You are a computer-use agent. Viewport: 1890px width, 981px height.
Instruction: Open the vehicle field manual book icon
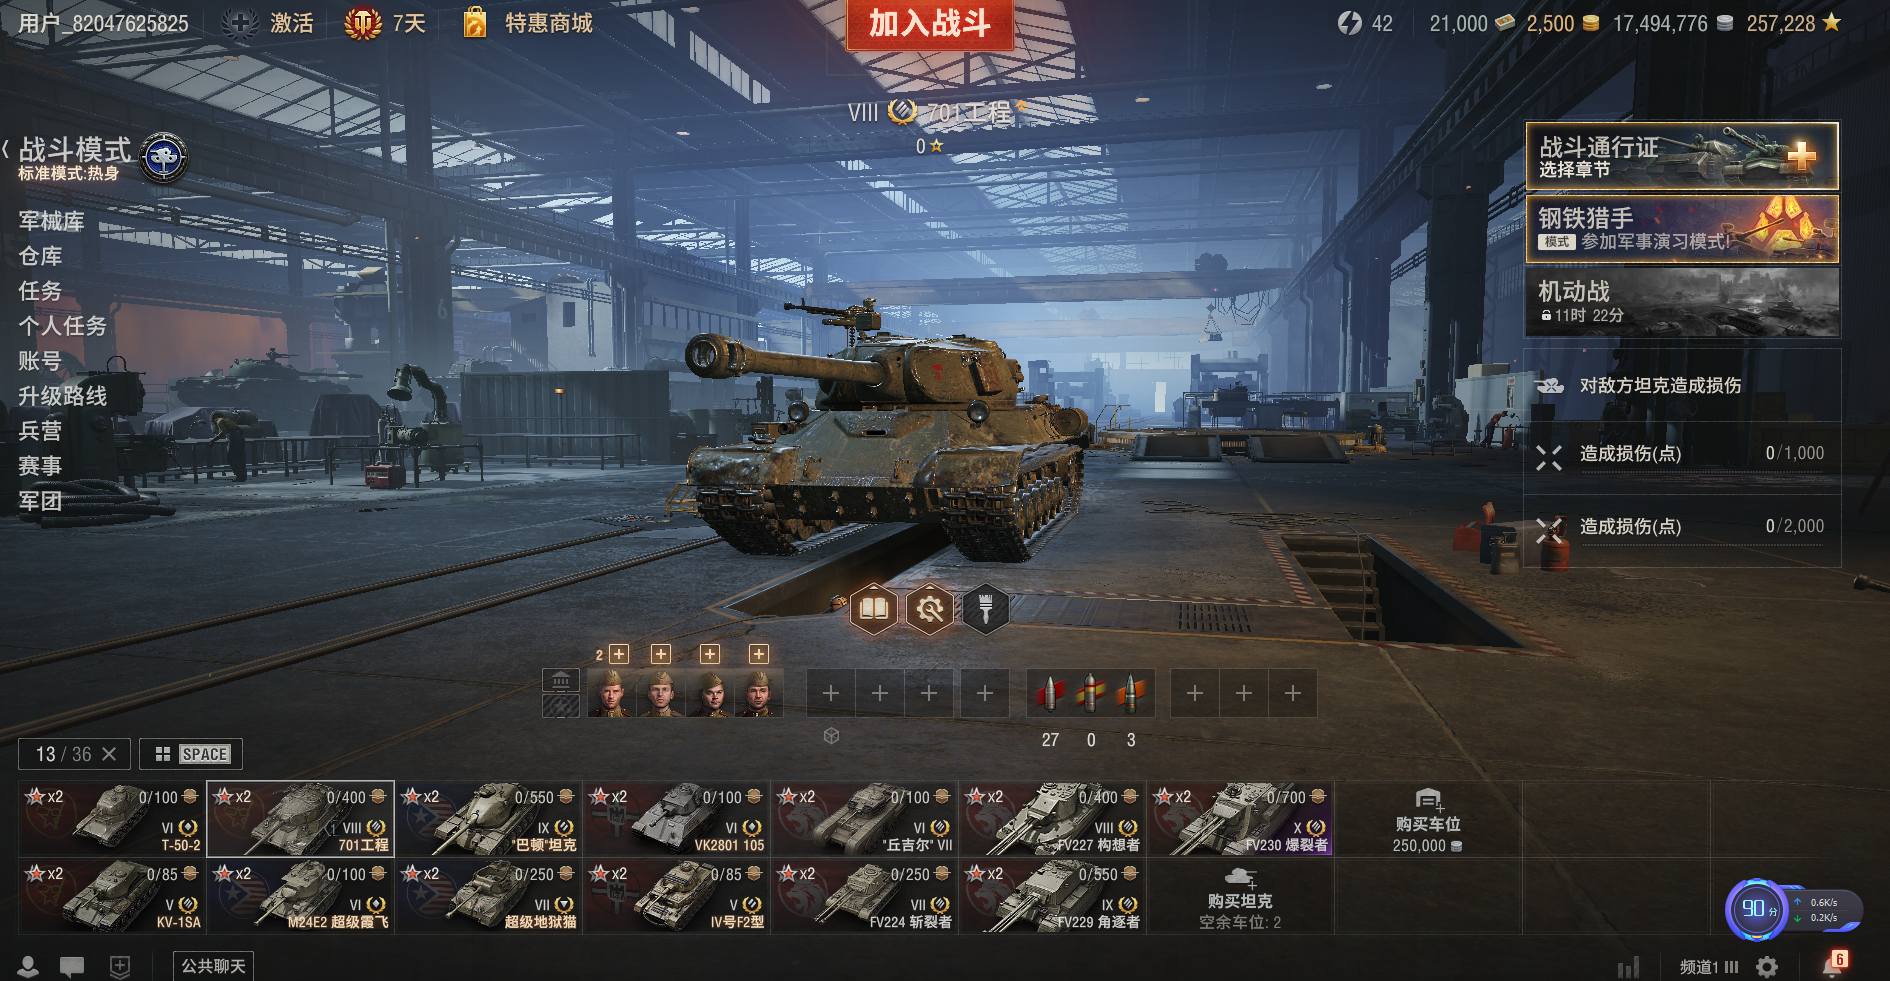coord(873,608)
